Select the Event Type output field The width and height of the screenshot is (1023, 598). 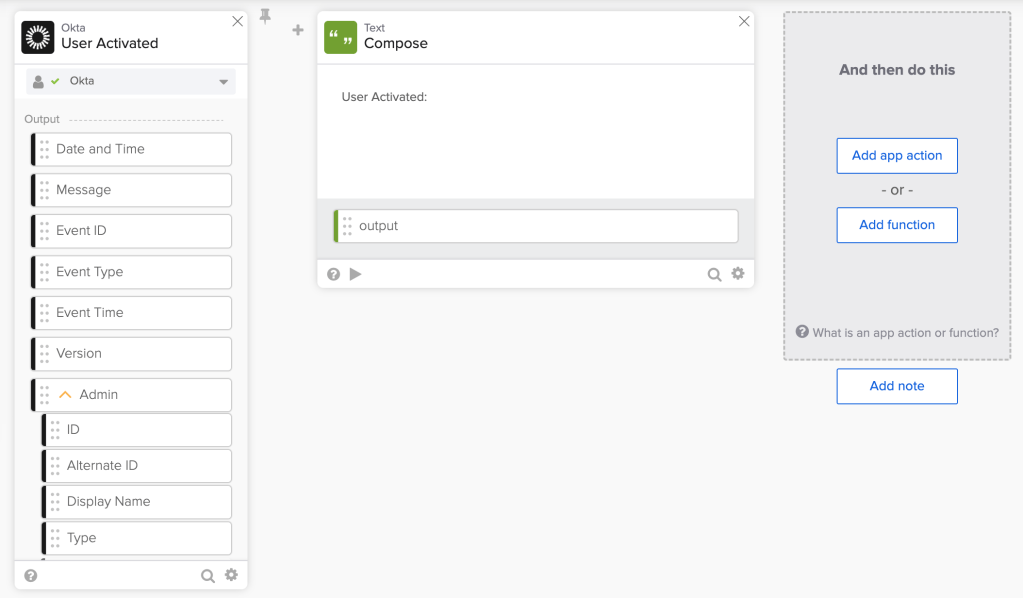(x=132, y=272)
